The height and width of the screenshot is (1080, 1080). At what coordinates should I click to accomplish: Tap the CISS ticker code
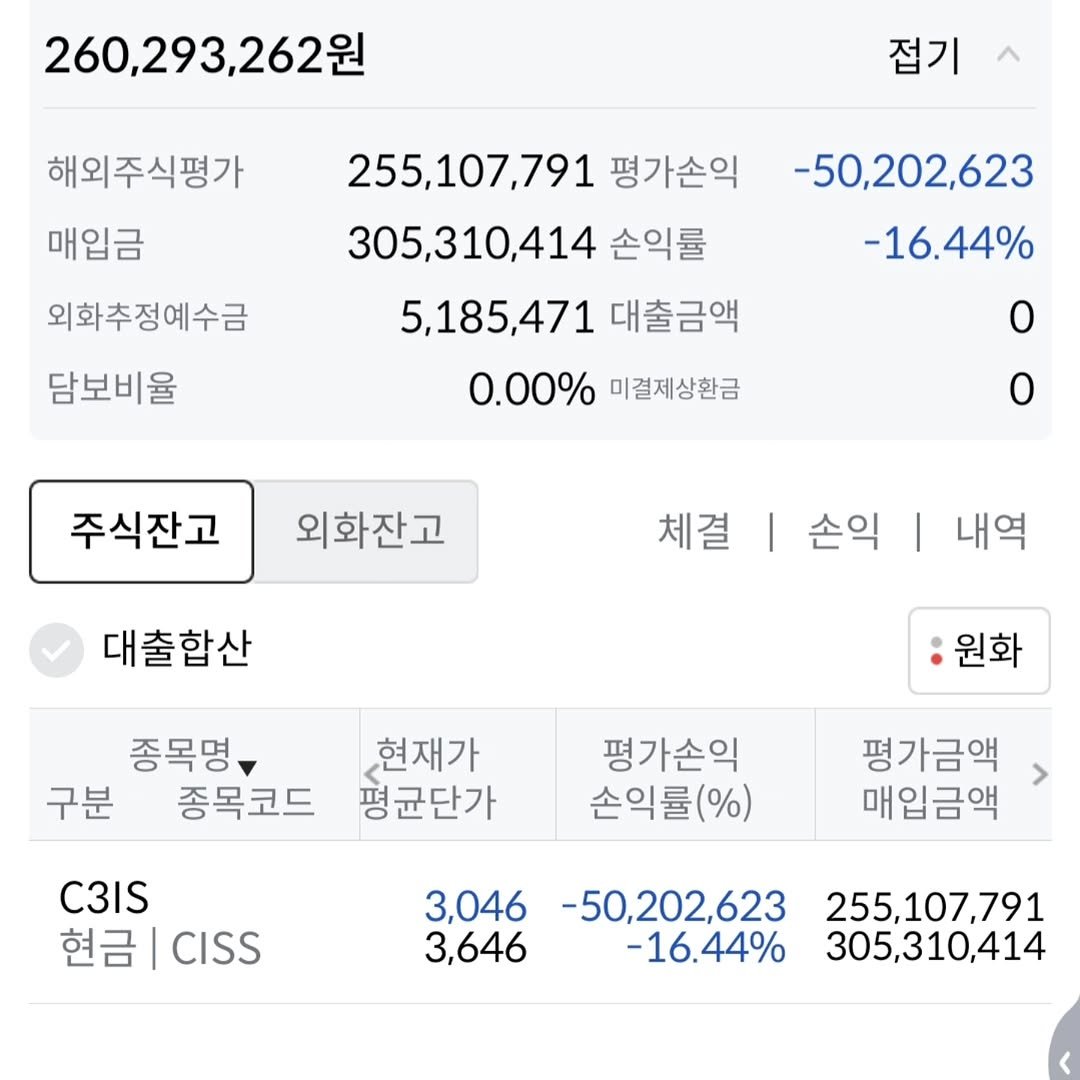pos(215,948)
